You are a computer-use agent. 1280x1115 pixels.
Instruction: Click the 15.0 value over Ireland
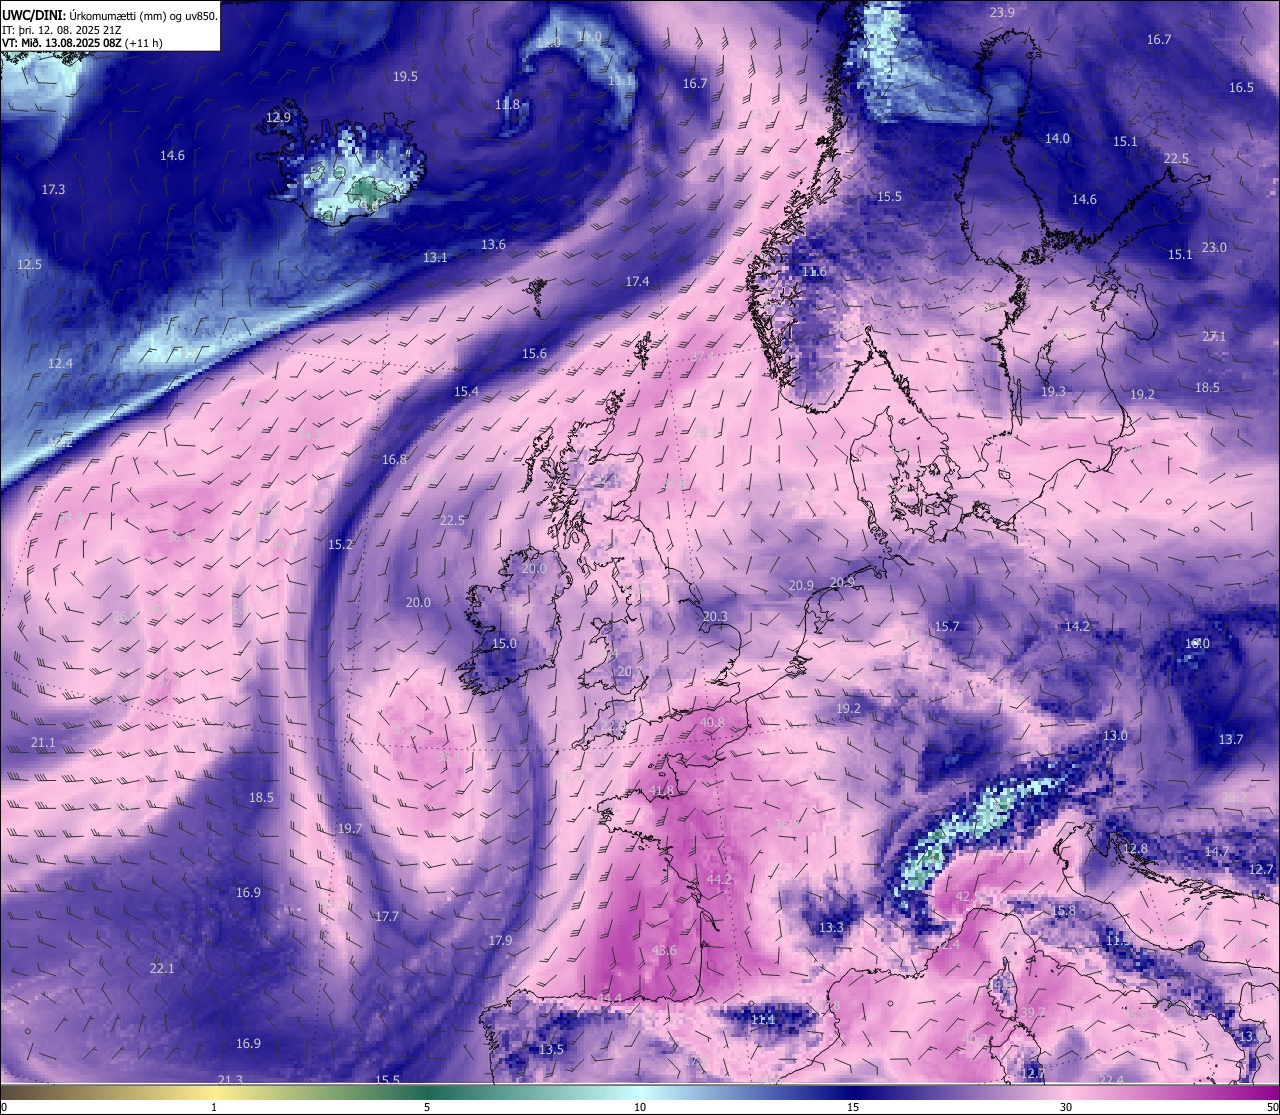[x=504, y=644]
